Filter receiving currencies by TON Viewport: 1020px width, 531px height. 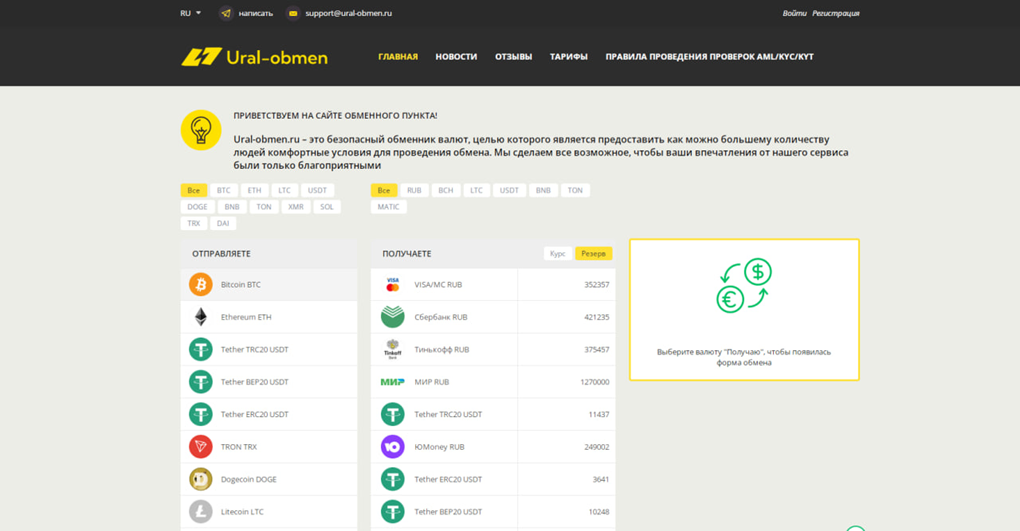pyautogui.click(x=575, y=190)
